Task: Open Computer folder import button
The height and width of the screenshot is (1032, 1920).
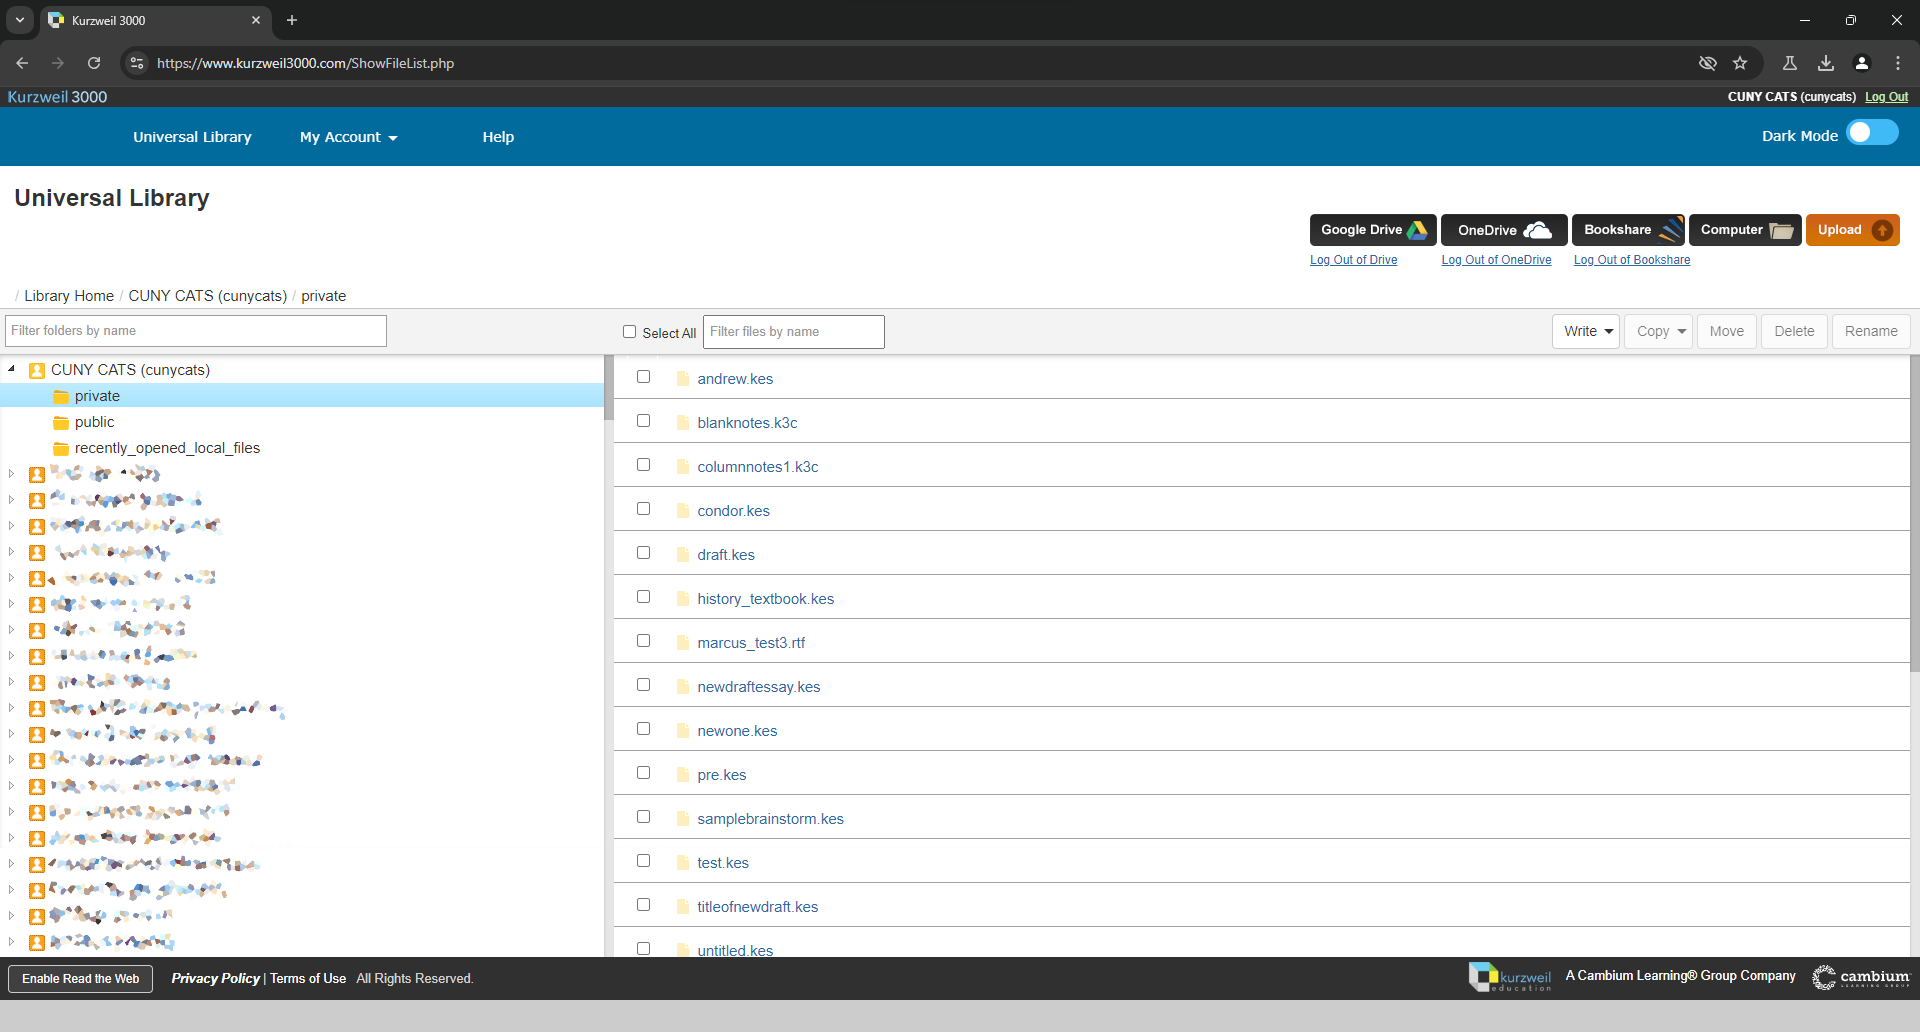Action: [x=1745, y=230]
